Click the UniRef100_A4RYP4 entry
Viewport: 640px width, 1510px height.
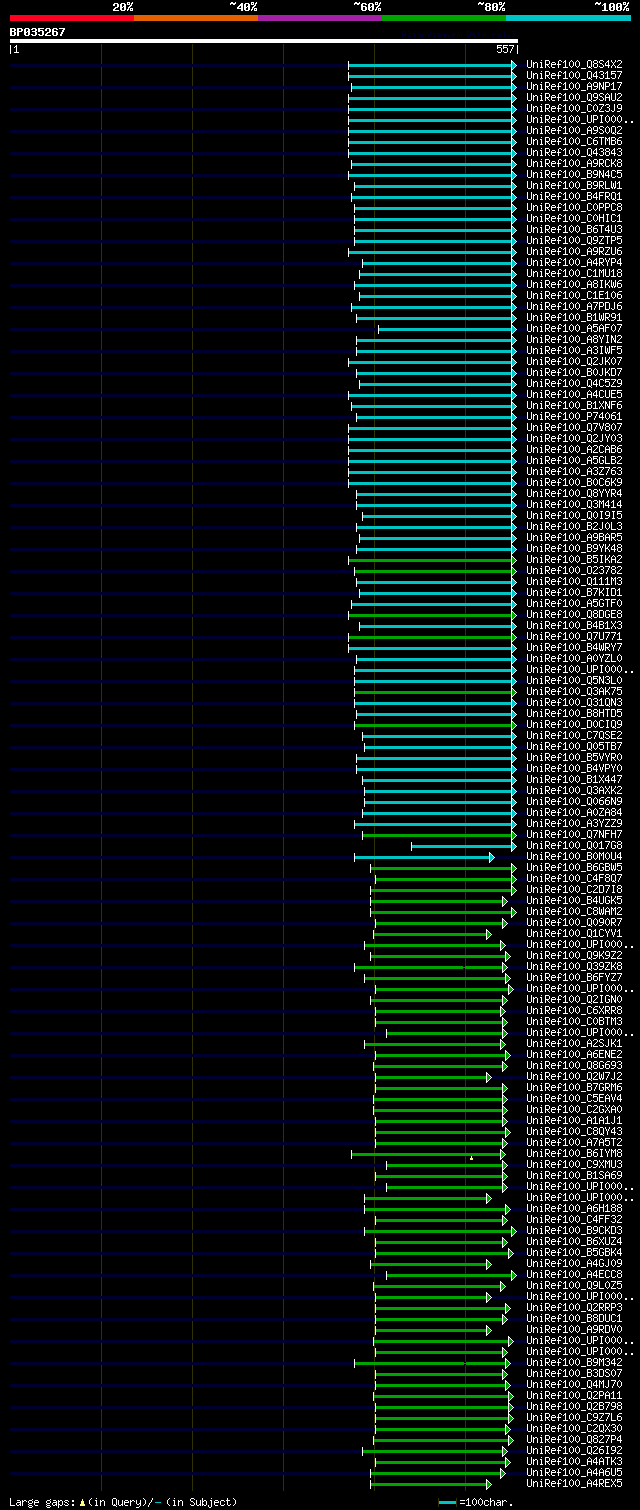tap(574, 262)
